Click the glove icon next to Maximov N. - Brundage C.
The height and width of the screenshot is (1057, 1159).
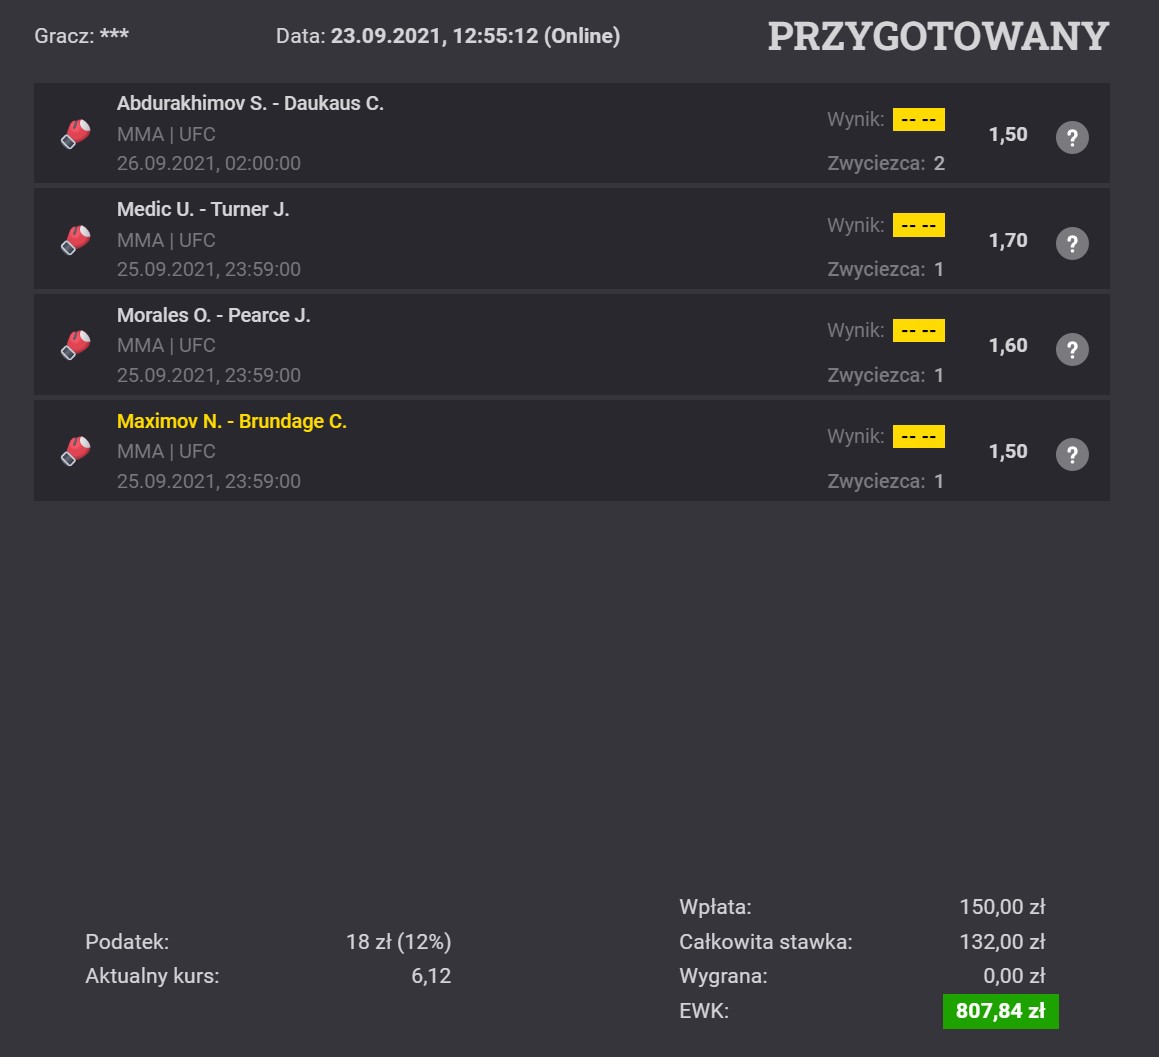tap(75, 451)
